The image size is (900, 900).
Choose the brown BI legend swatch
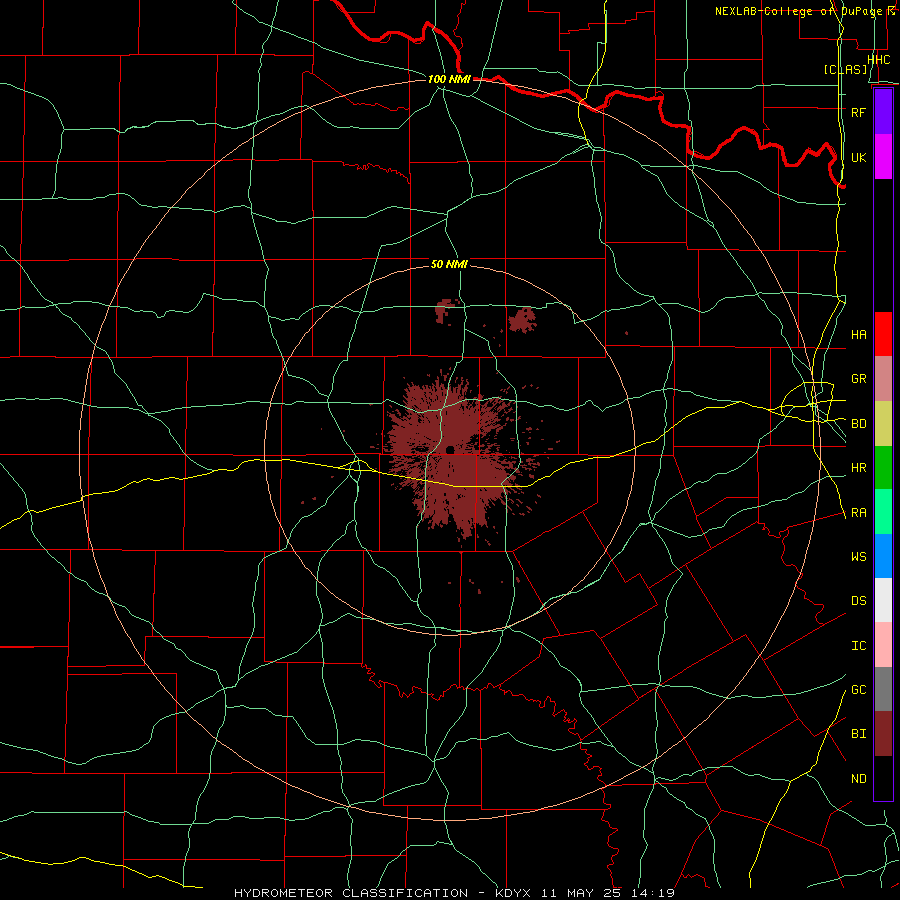click(x=883, y=734)
